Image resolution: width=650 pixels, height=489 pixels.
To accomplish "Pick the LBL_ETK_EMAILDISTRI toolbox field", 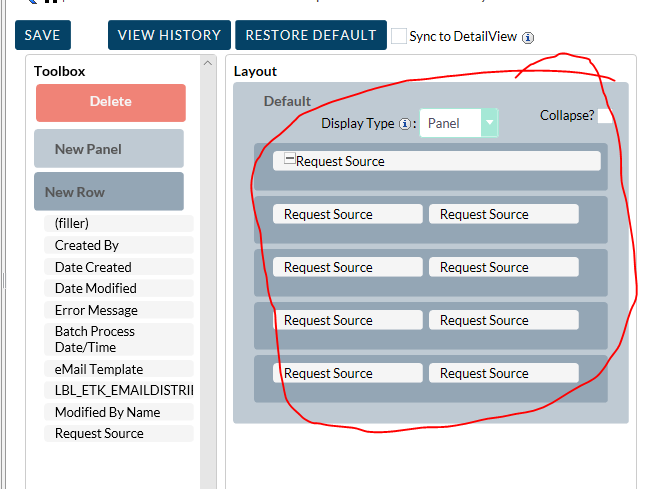I will click(x=119, y=390).
